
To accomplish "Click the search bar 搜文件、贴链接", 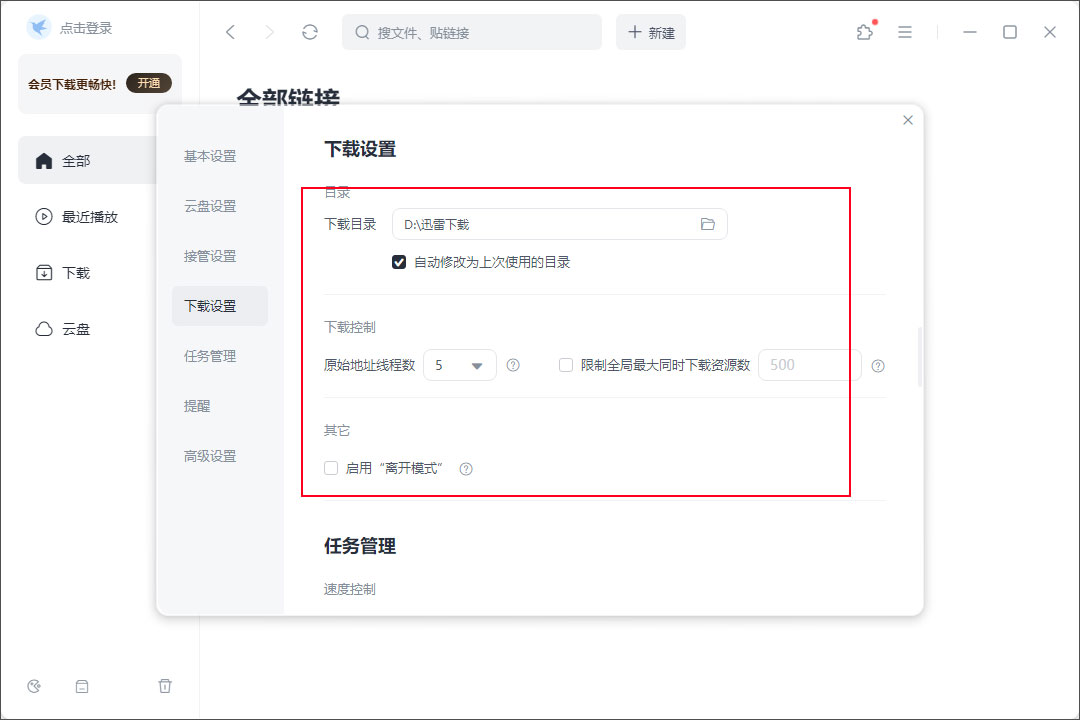I will [471, 32].
